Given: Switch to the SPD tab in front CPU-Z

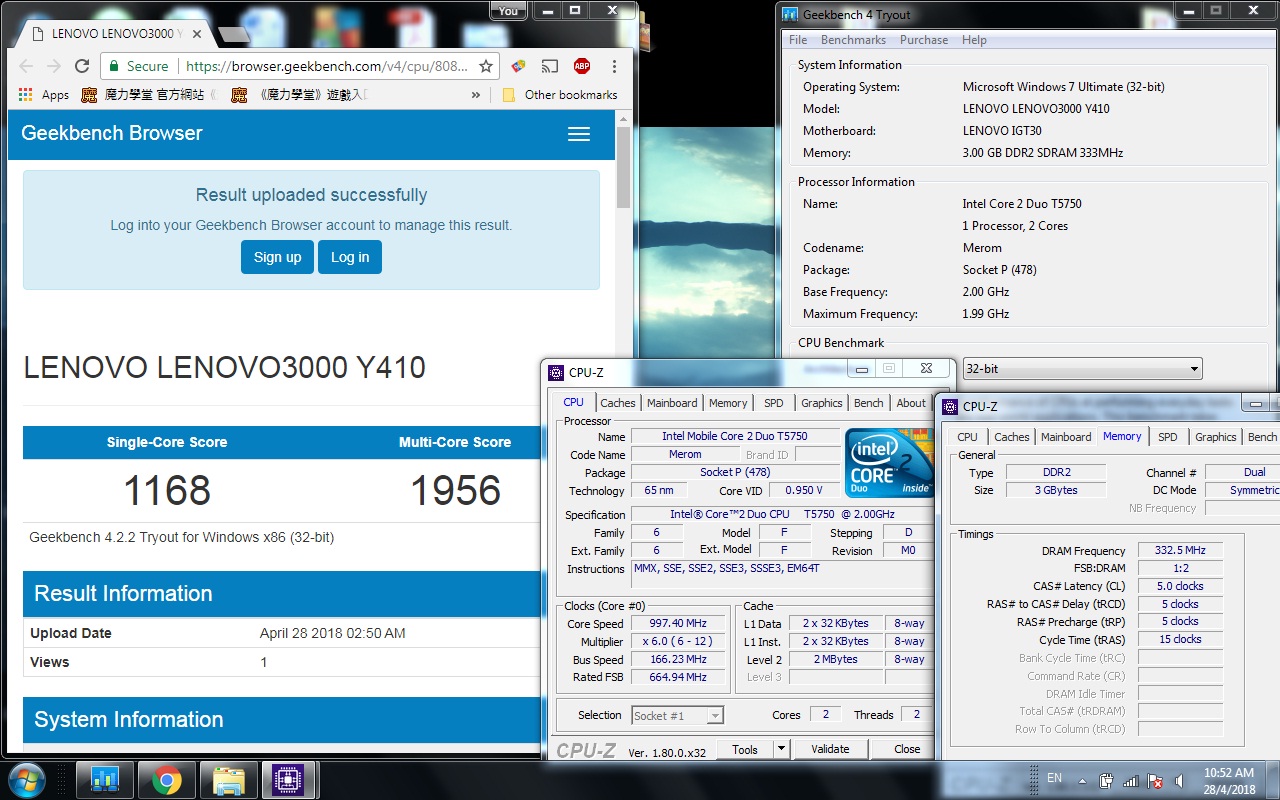Looking at the screenshot, I should click(x=774, y=403).
